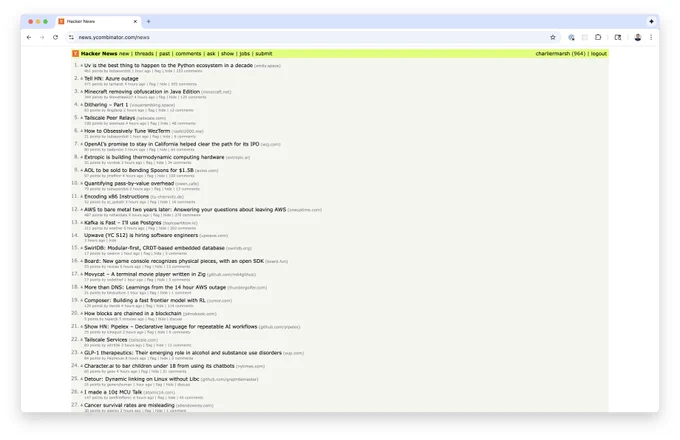
Task: Click the browser forward arrow
Action: coord(42,37)
